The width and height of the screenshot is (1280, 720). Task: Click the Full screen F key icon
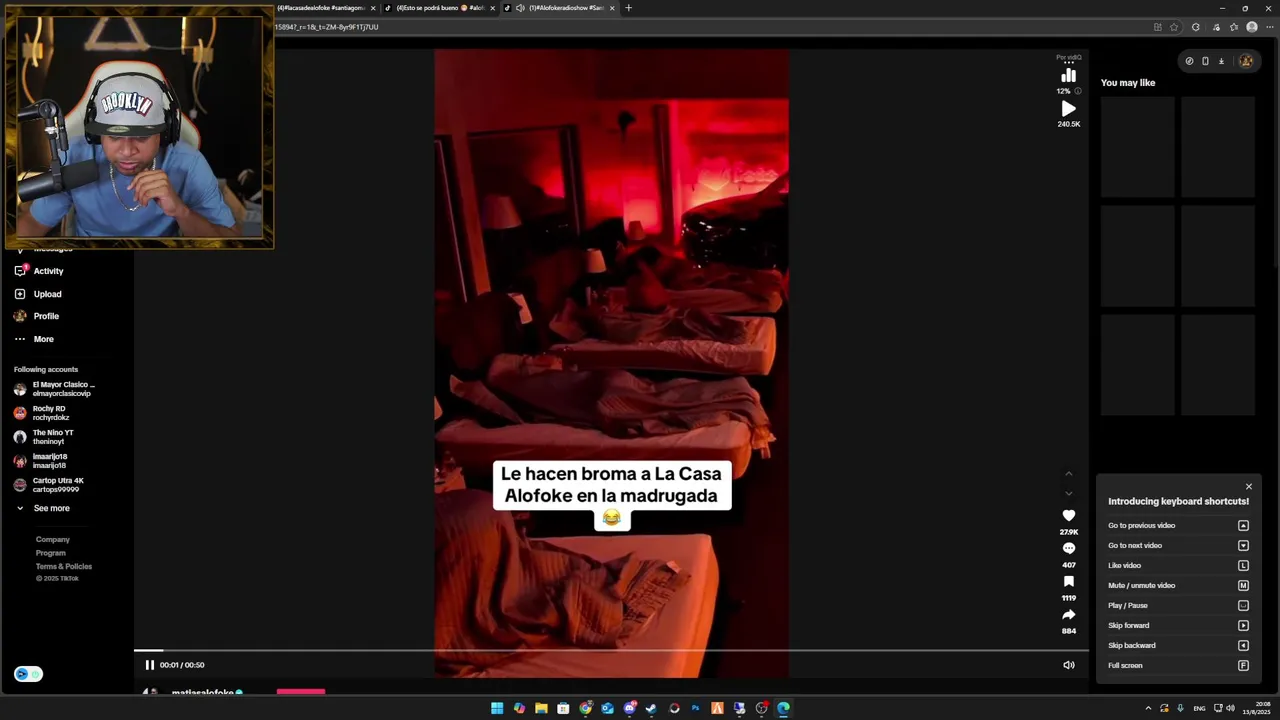point(1243,666)
